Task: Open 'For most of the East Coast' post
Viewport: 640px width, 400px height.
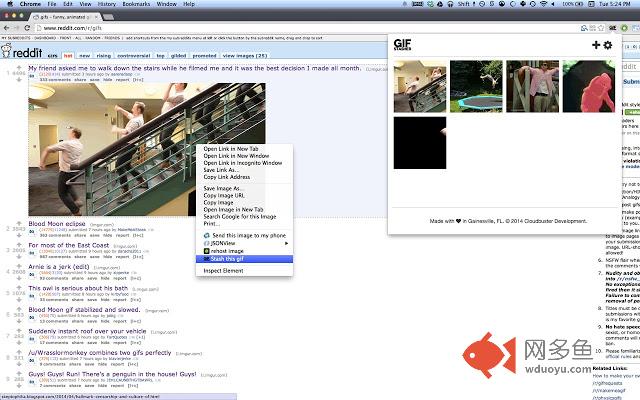Action: pos(69,245)
